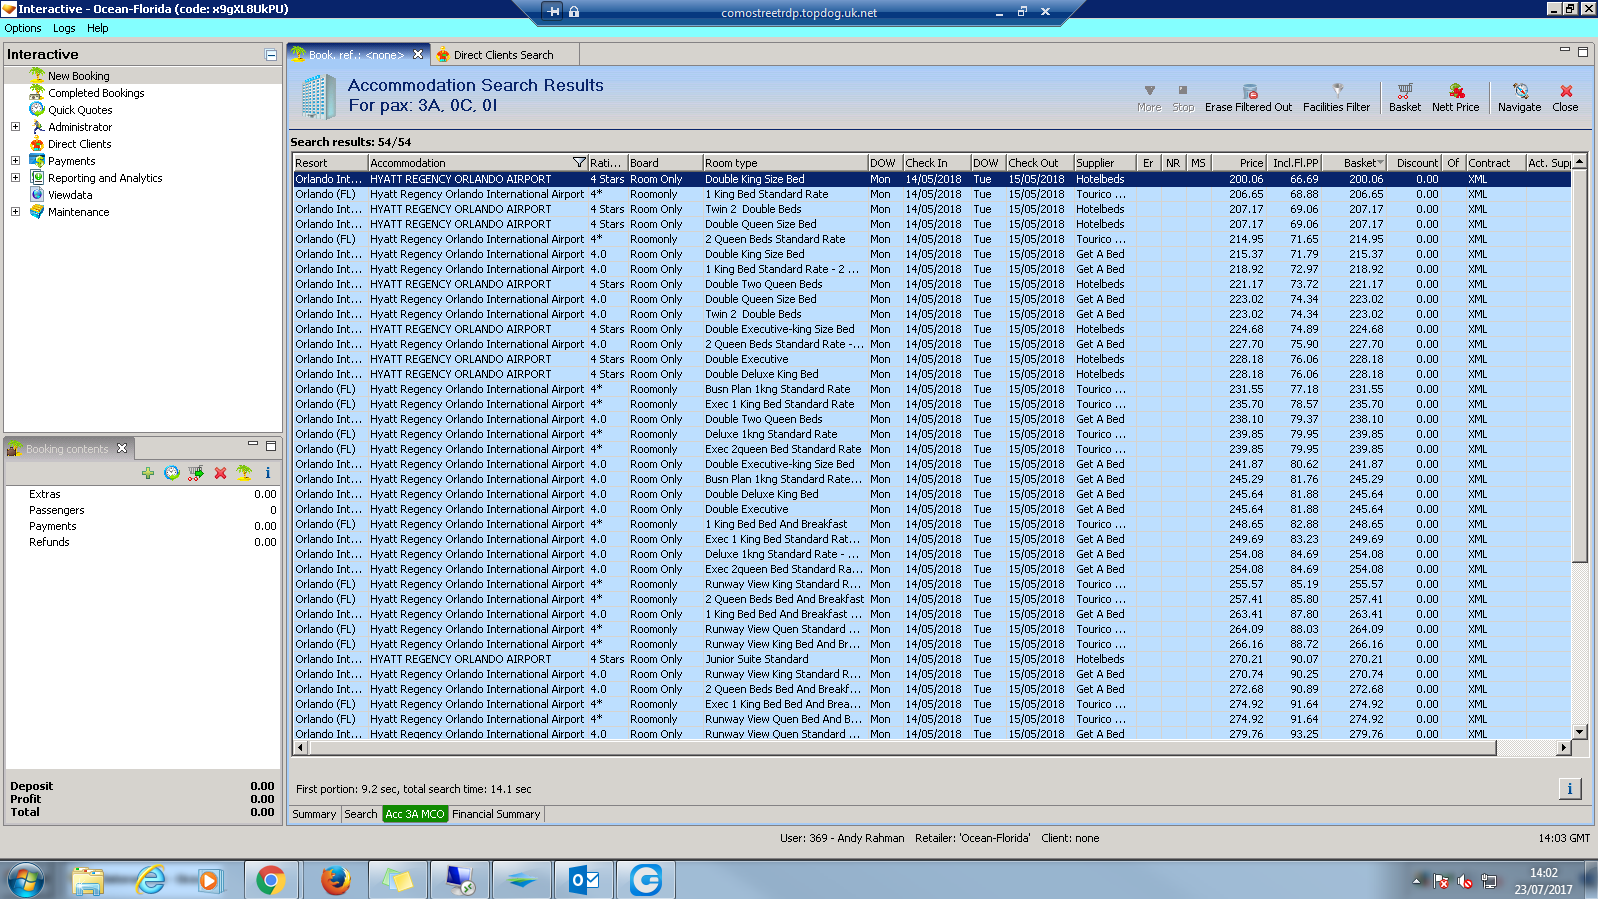The image size is (1598, 899).
Task: Open the Basket from the results toolbar
Action: (1404, 97)
